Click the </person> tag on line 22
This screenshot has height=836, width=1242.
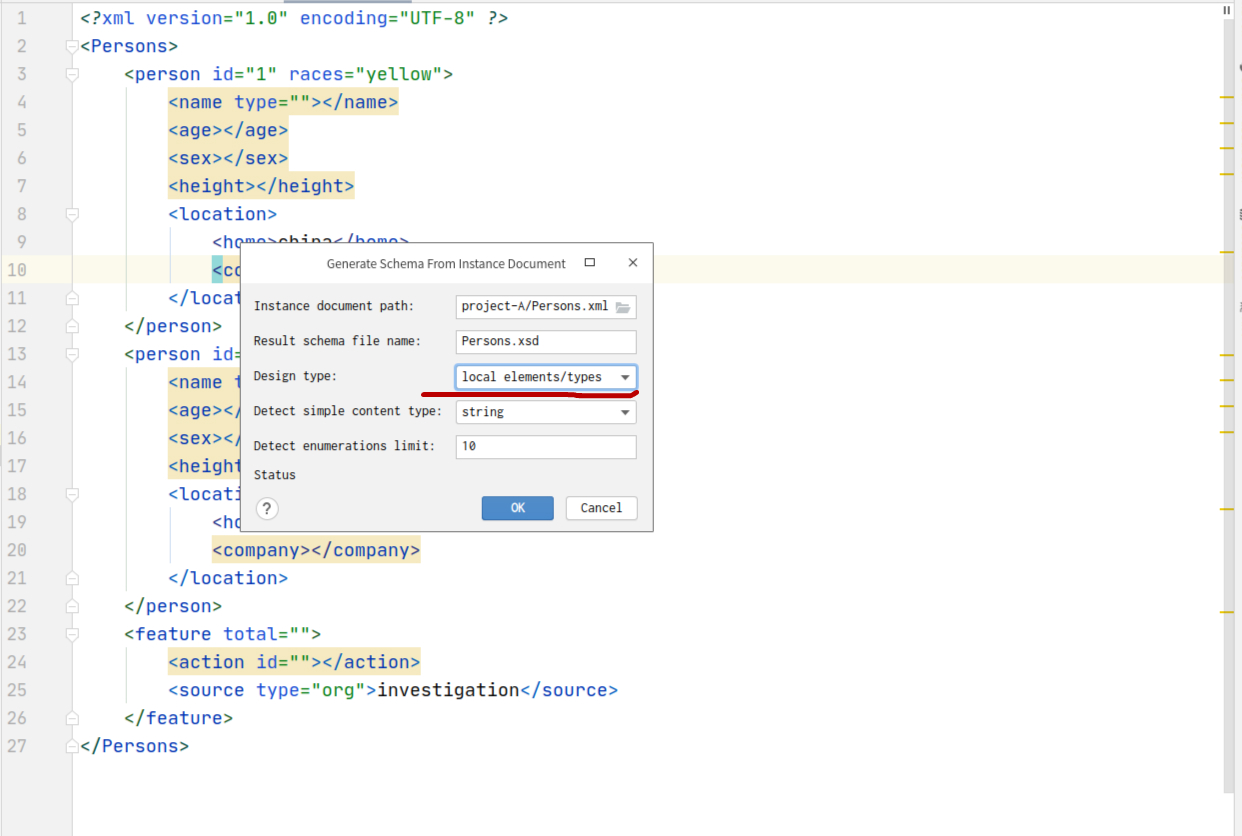point(173,606)
